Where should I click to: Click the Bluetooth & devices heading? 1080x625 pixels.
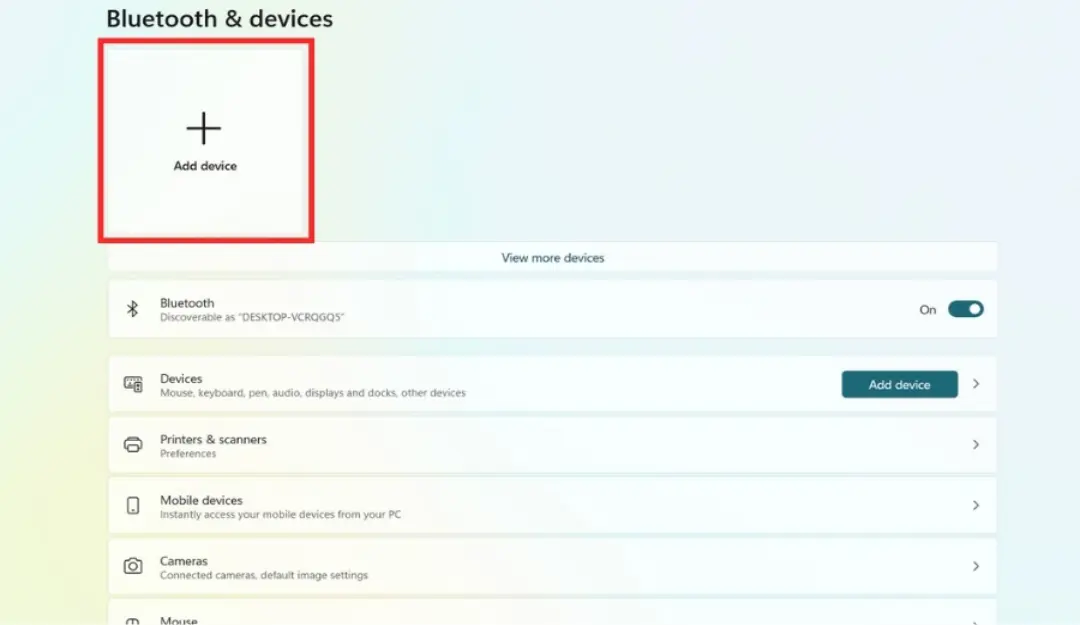pyautogui.click(x=219, y=19)
